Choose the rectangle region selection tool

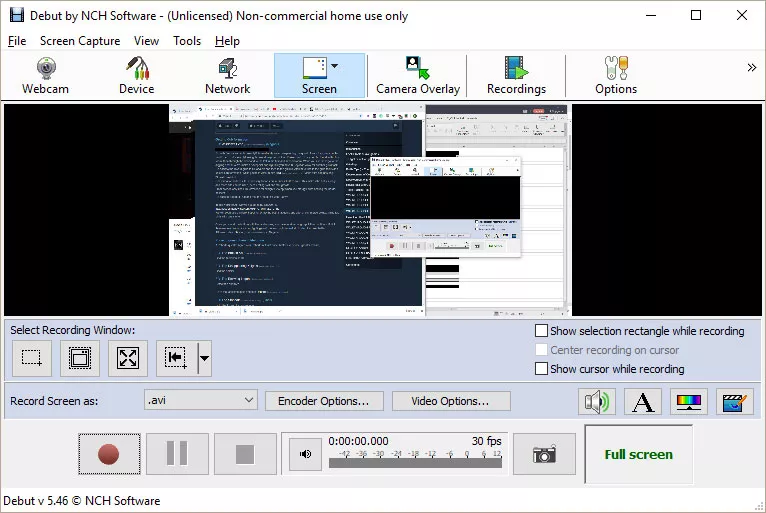pos(32,358)
